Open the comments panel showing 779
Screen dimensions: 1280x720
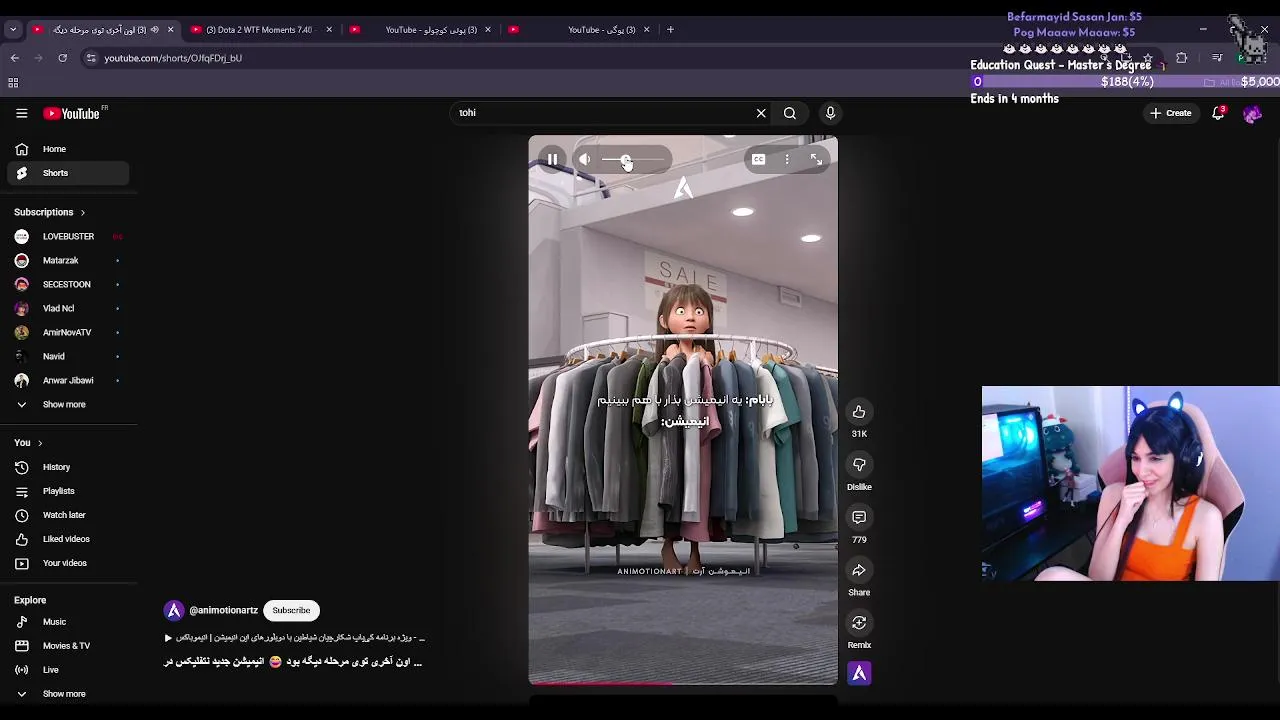[x=859, y=518]
